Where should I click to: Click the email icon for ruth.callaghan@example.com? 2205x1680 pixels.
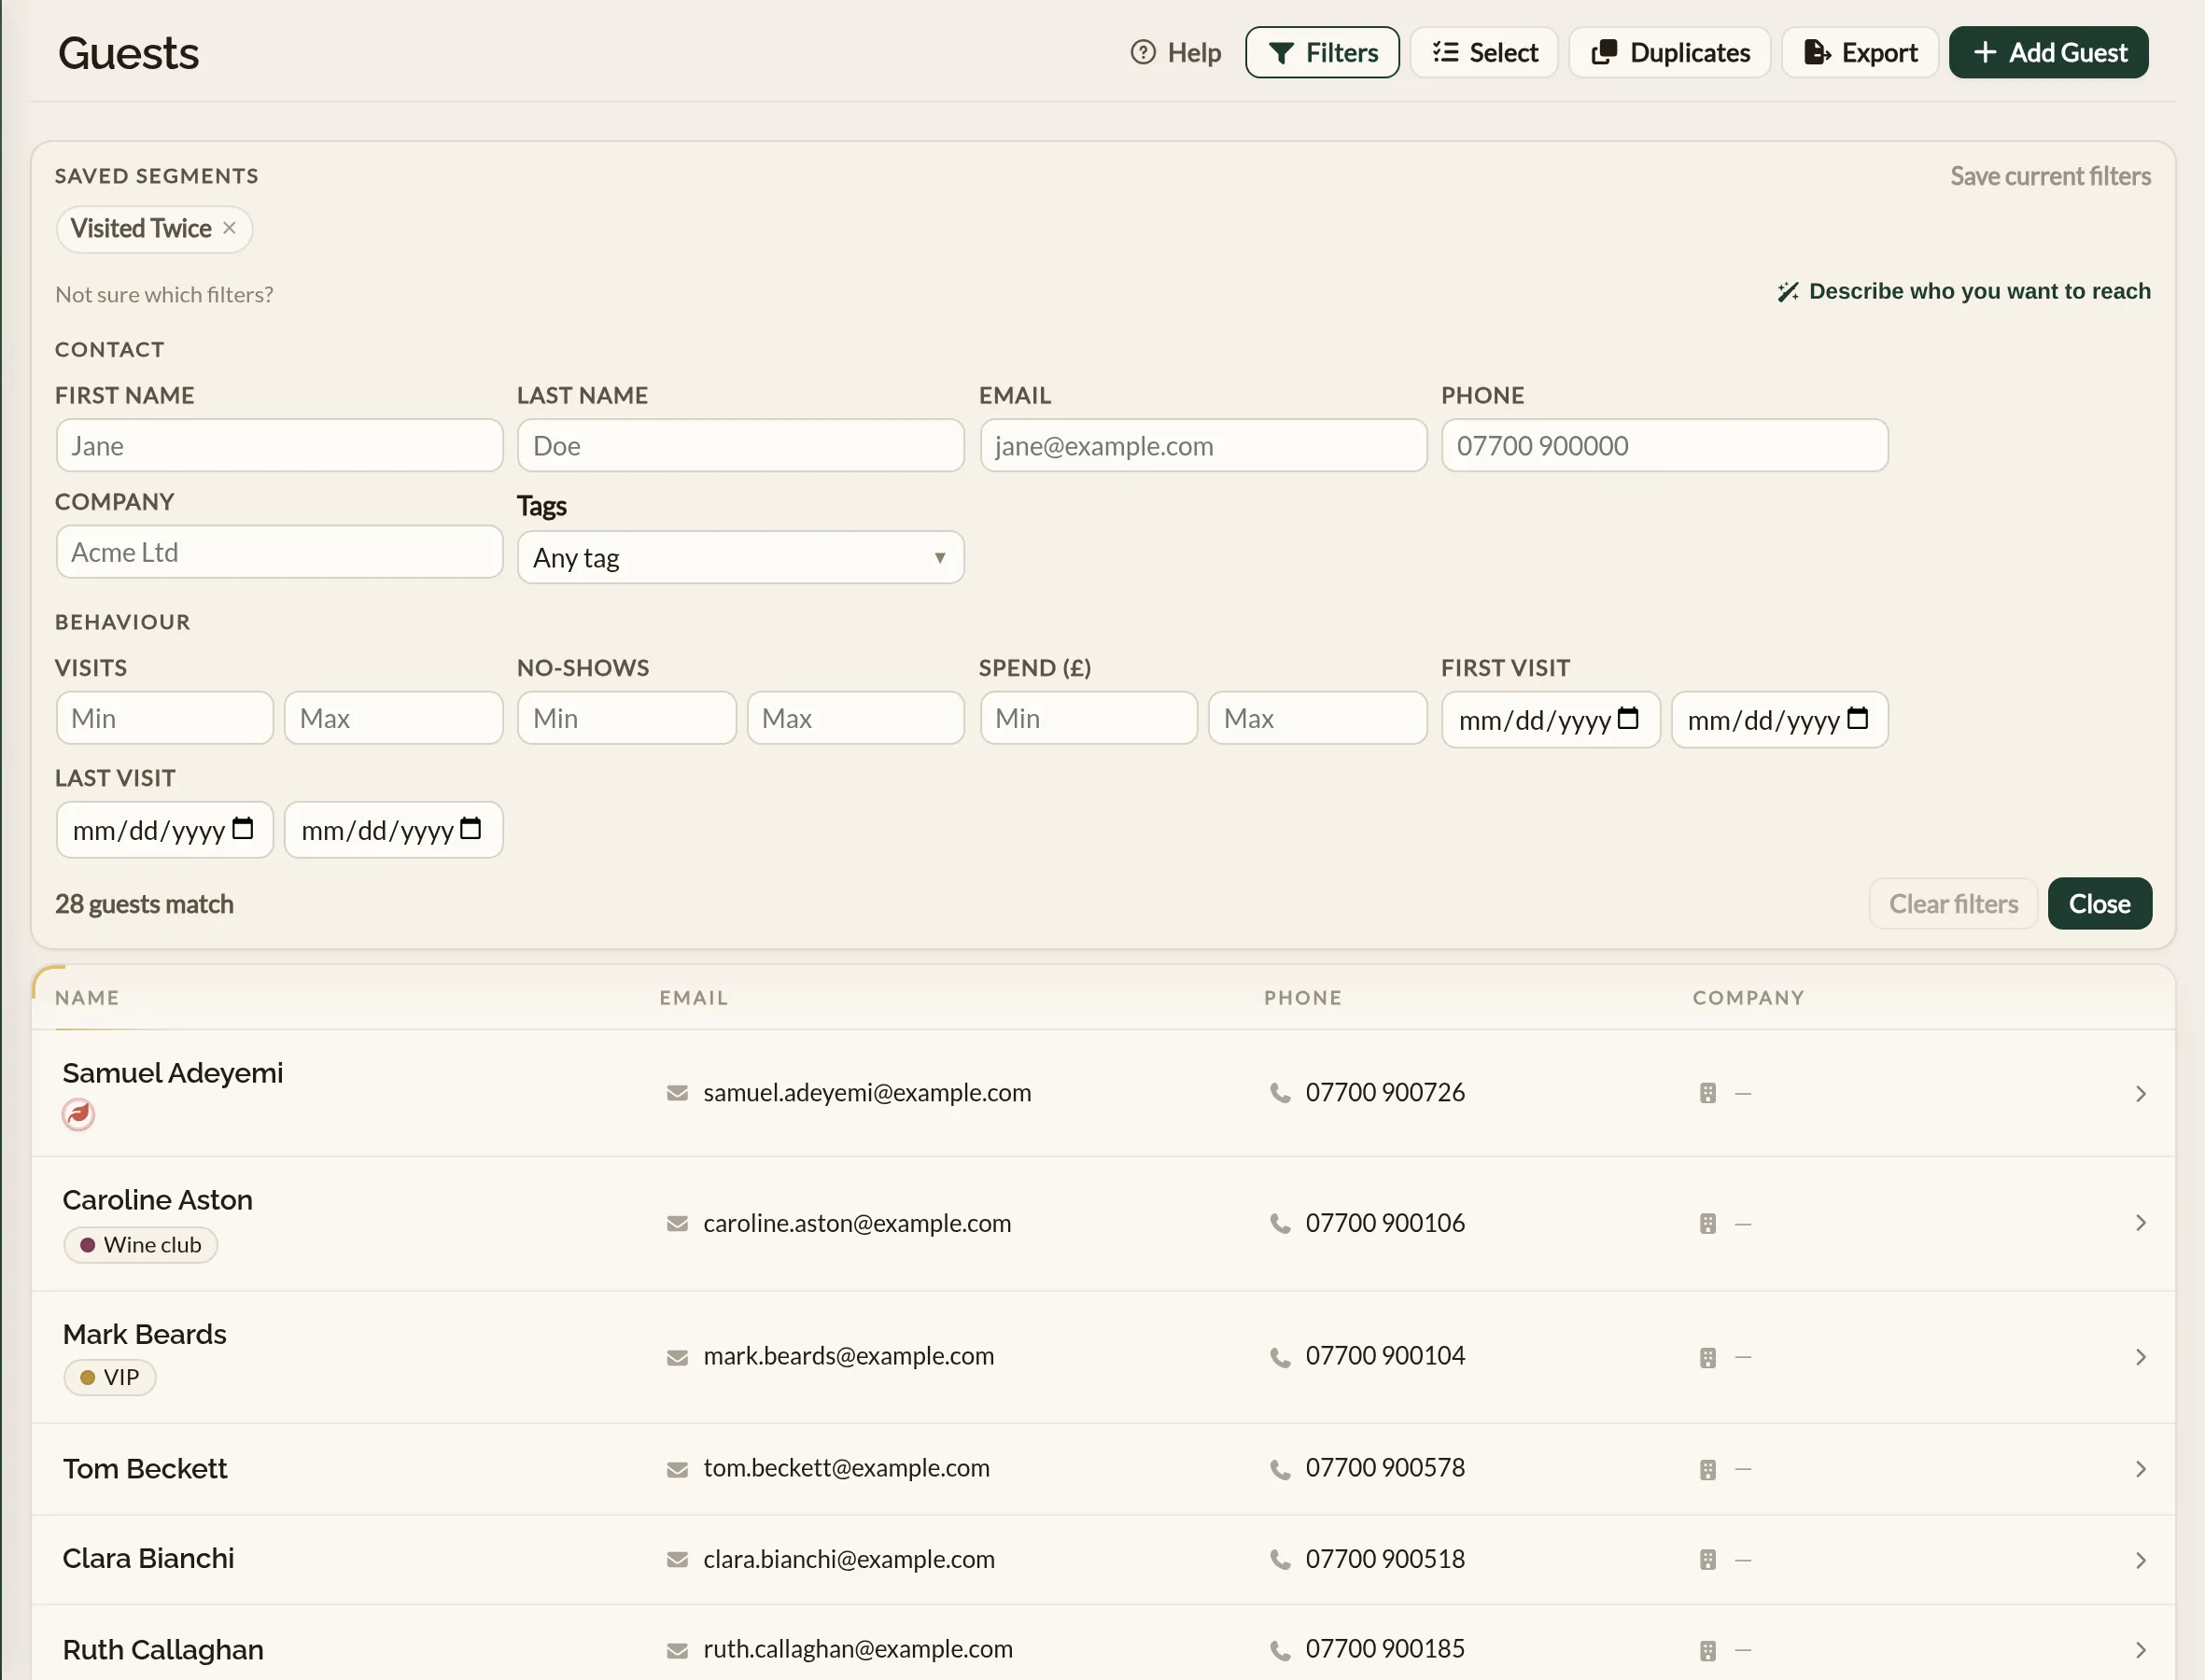pos(677,1650)
